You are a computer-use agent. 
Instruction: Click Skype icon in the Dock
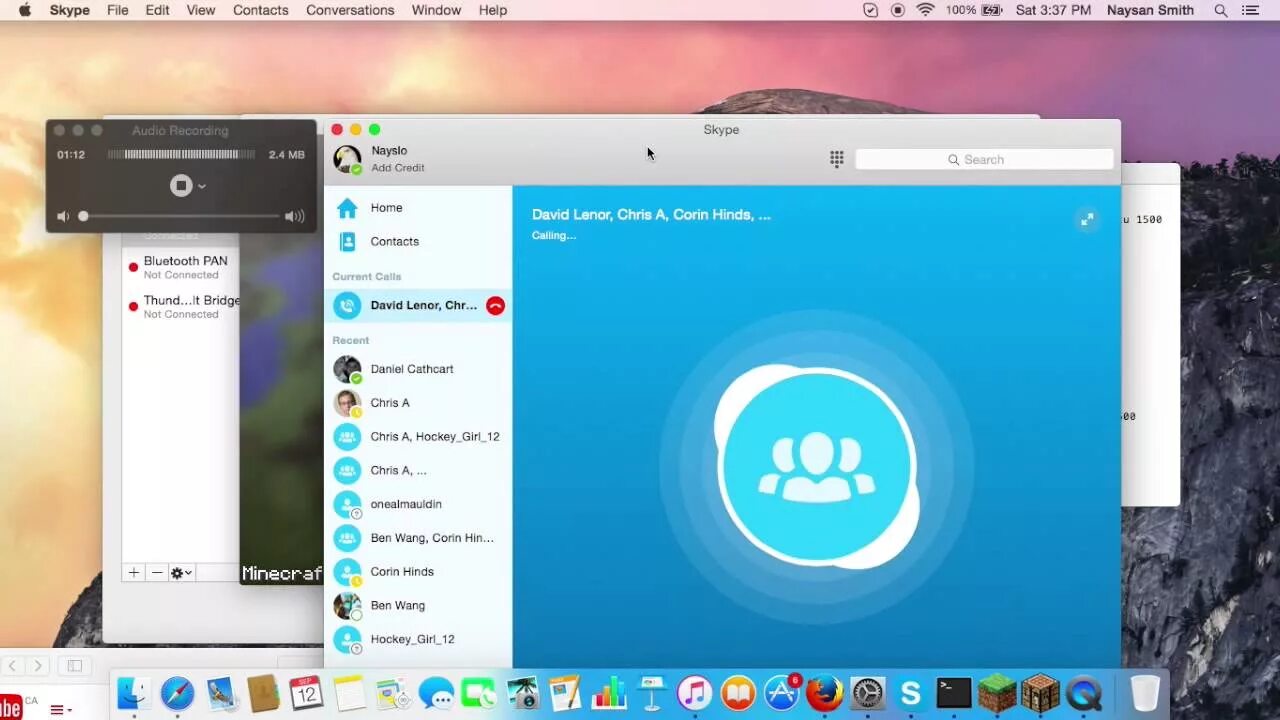click(910, 693)
